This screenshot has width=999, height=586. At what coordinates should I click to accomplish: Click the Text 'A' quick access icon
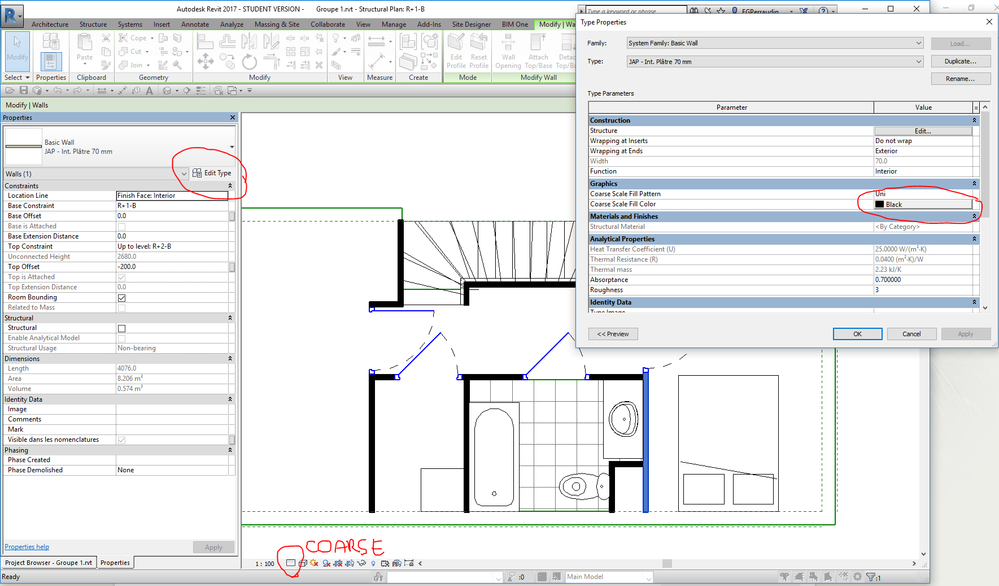150,90
